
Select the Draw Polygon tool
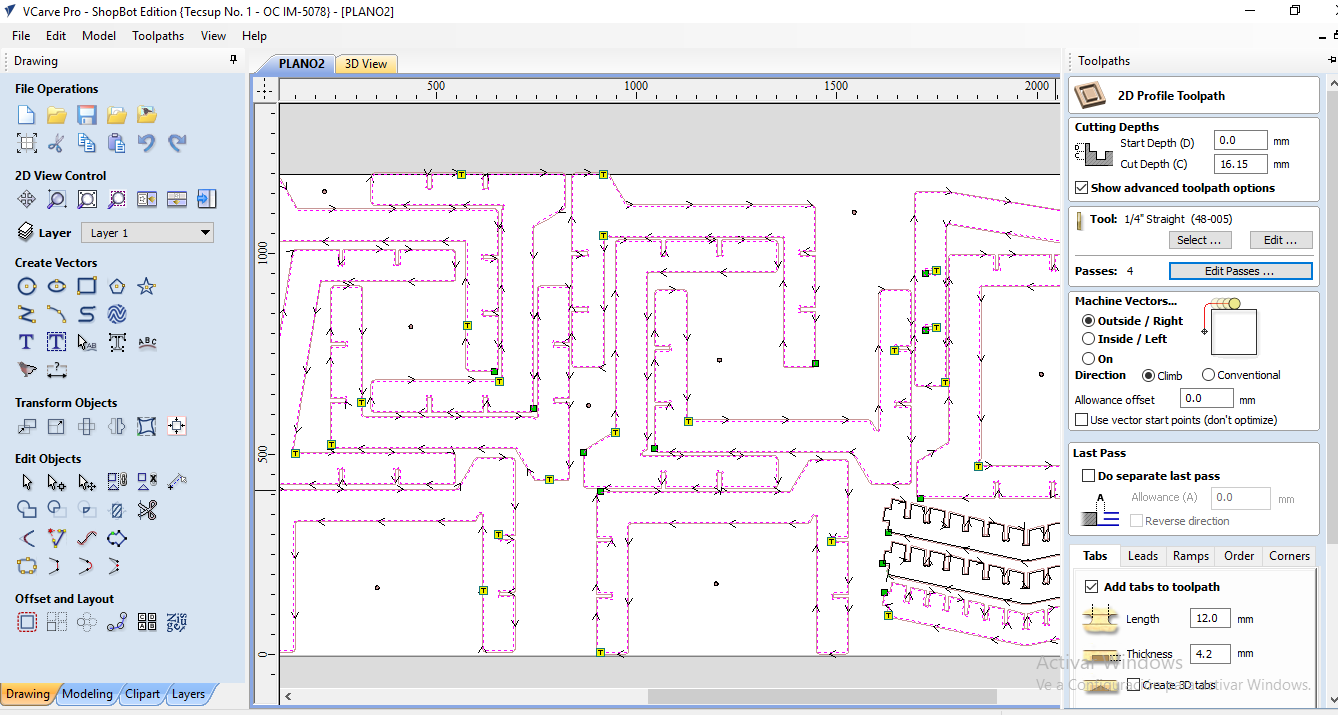tap(117, 287)
